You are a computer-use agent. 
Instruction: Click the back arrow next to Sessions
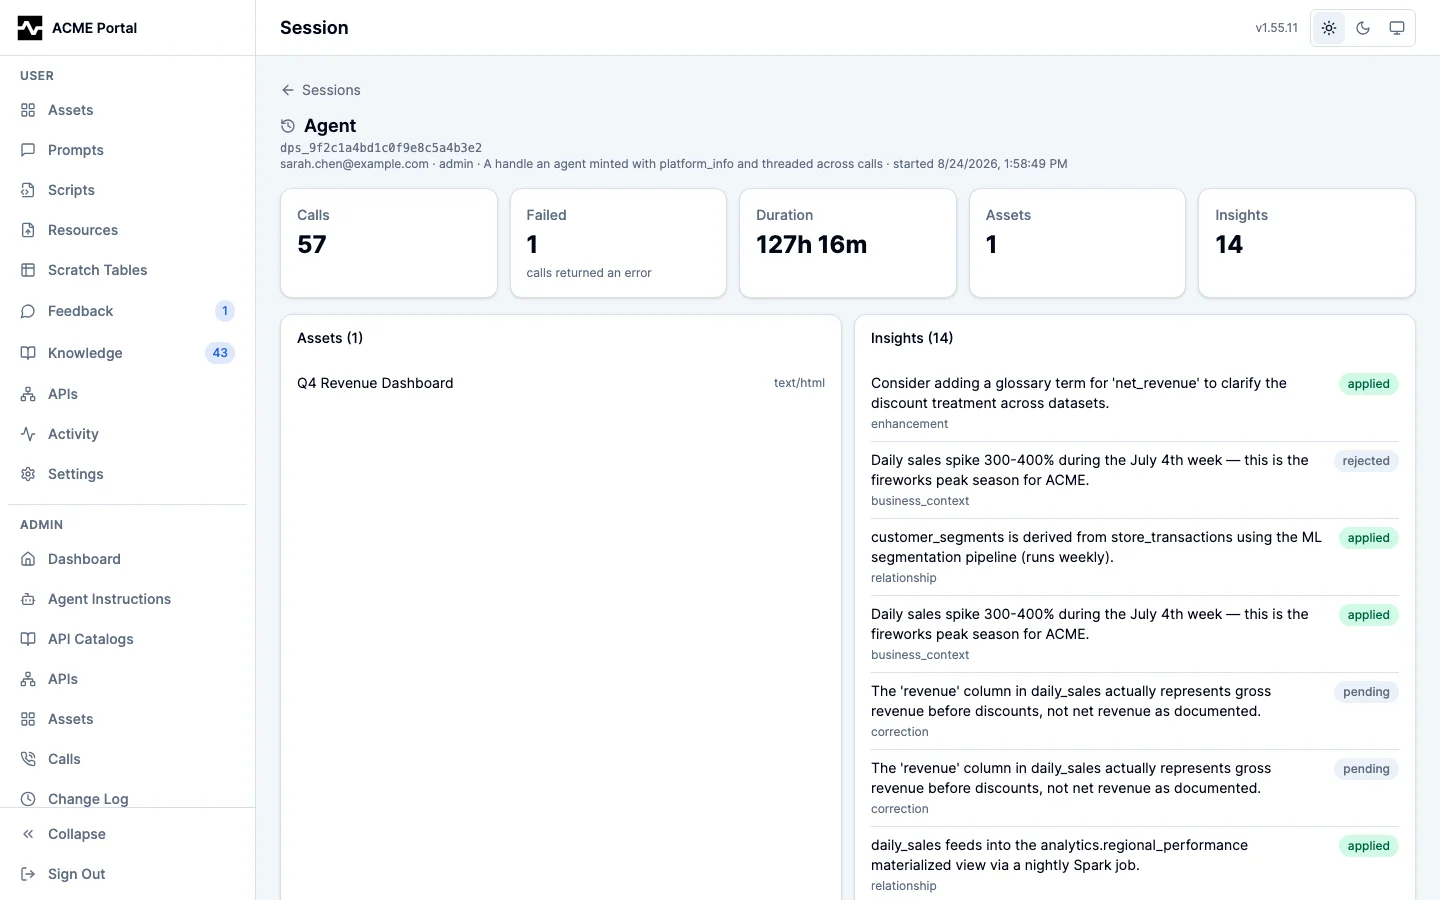pyautogui.click(x=288, y=90)
